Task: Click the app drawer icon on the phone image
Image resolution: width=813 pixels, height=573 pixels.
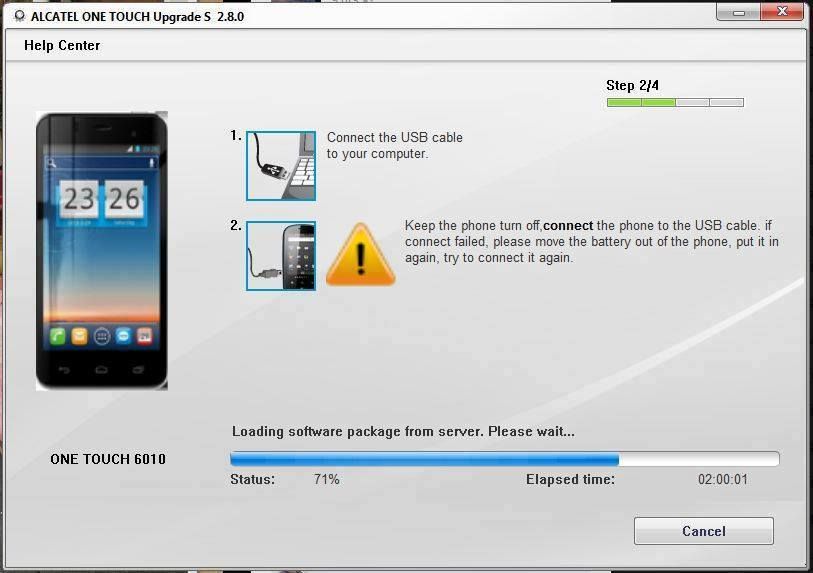Action: coord(101,336)
